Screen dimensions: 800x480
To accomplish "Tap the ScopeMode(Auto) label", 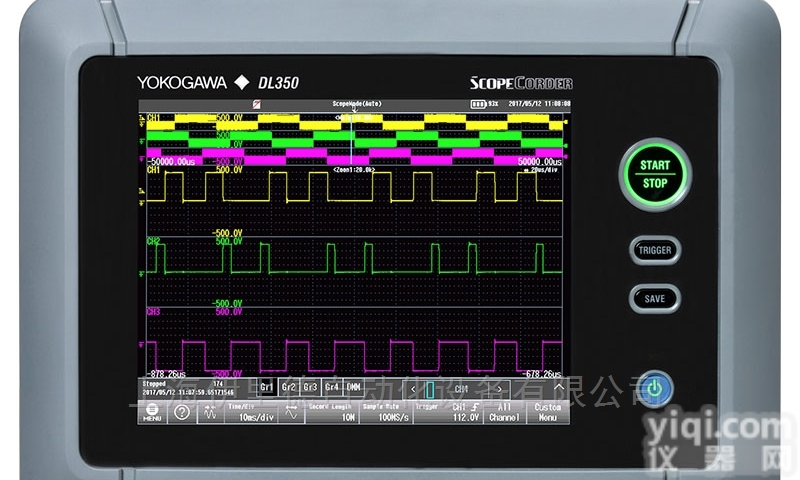I will coord(357,104).
